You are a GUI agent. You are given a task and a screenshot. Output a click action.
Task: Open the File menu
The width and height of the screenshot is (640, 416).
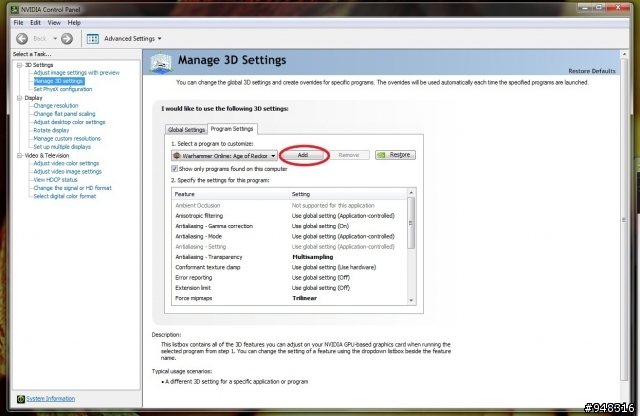(18, 23)
